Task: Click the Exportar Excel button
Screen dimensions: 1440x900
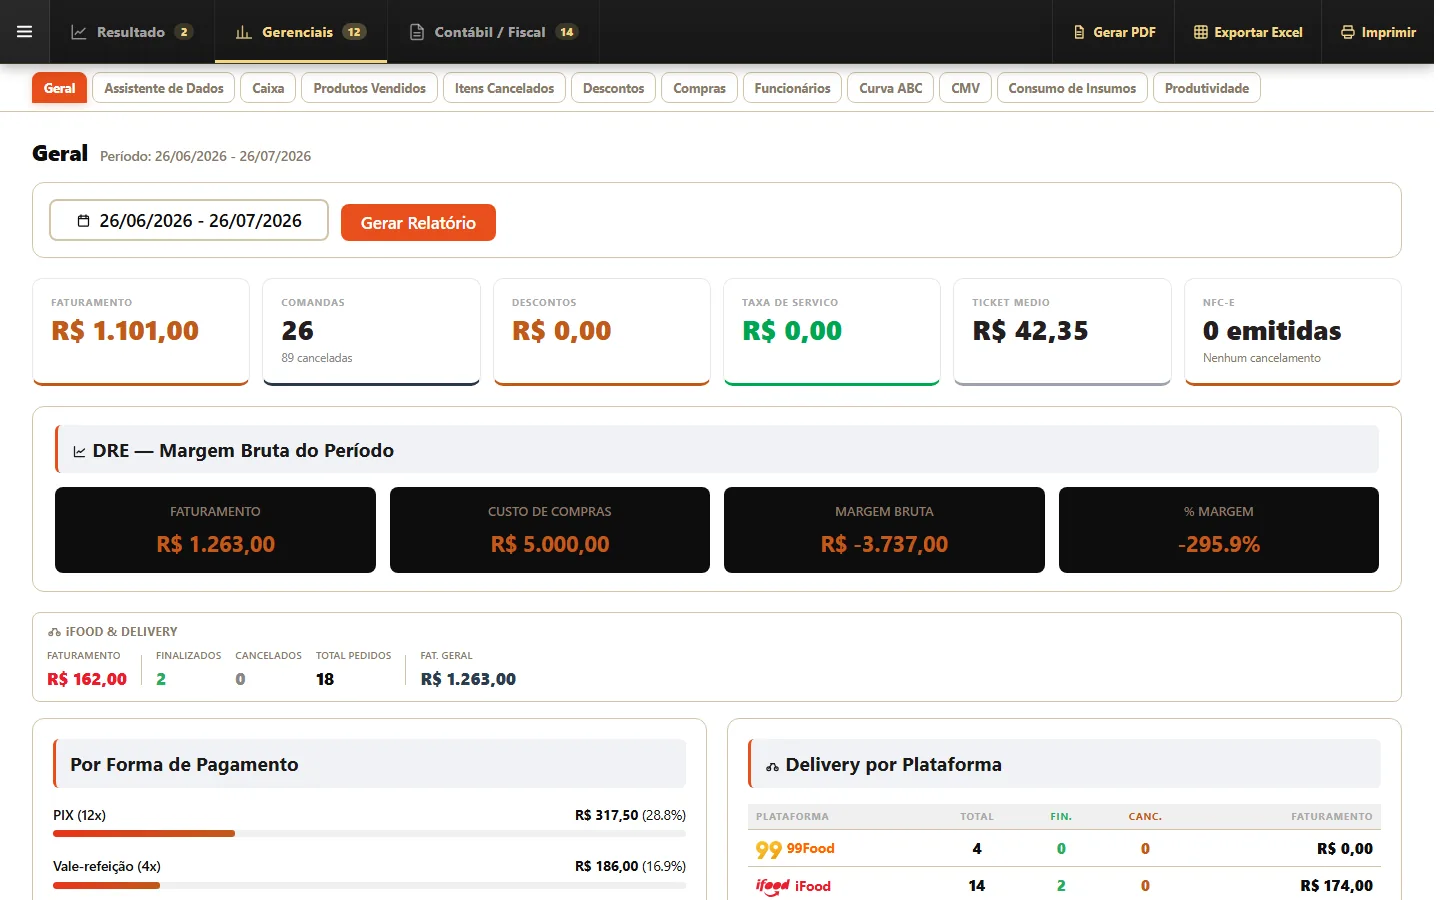Action: pos(1248,32)
